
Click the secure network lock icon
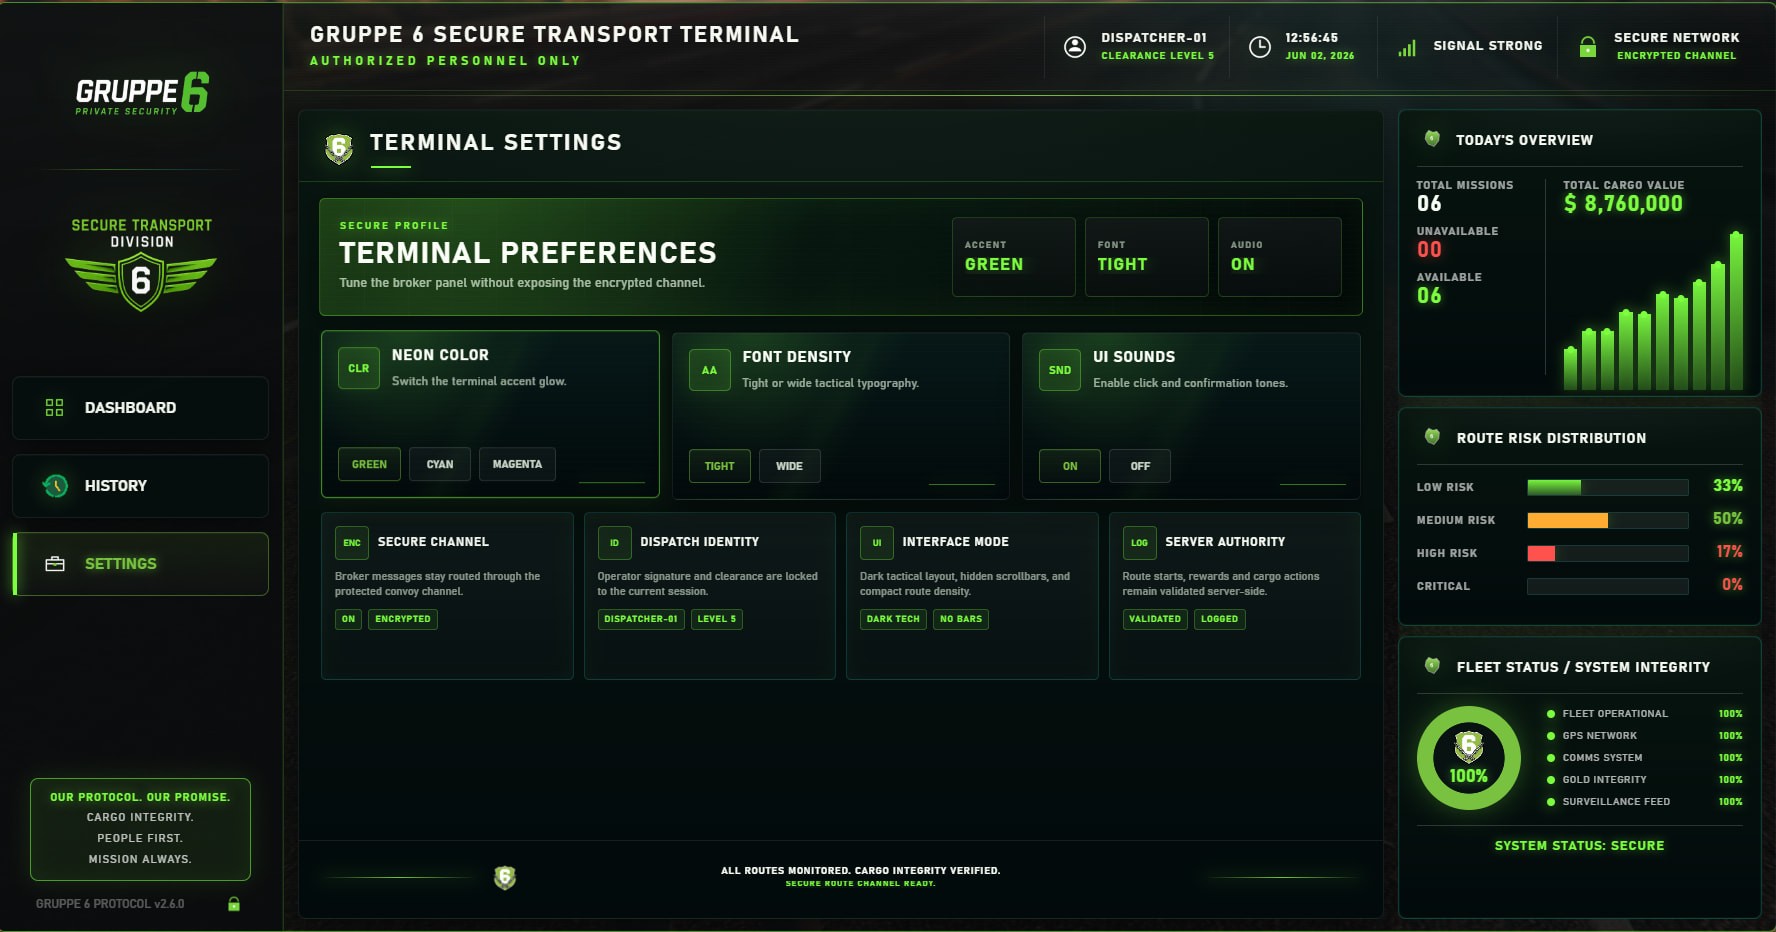[x=1588, y=46]
